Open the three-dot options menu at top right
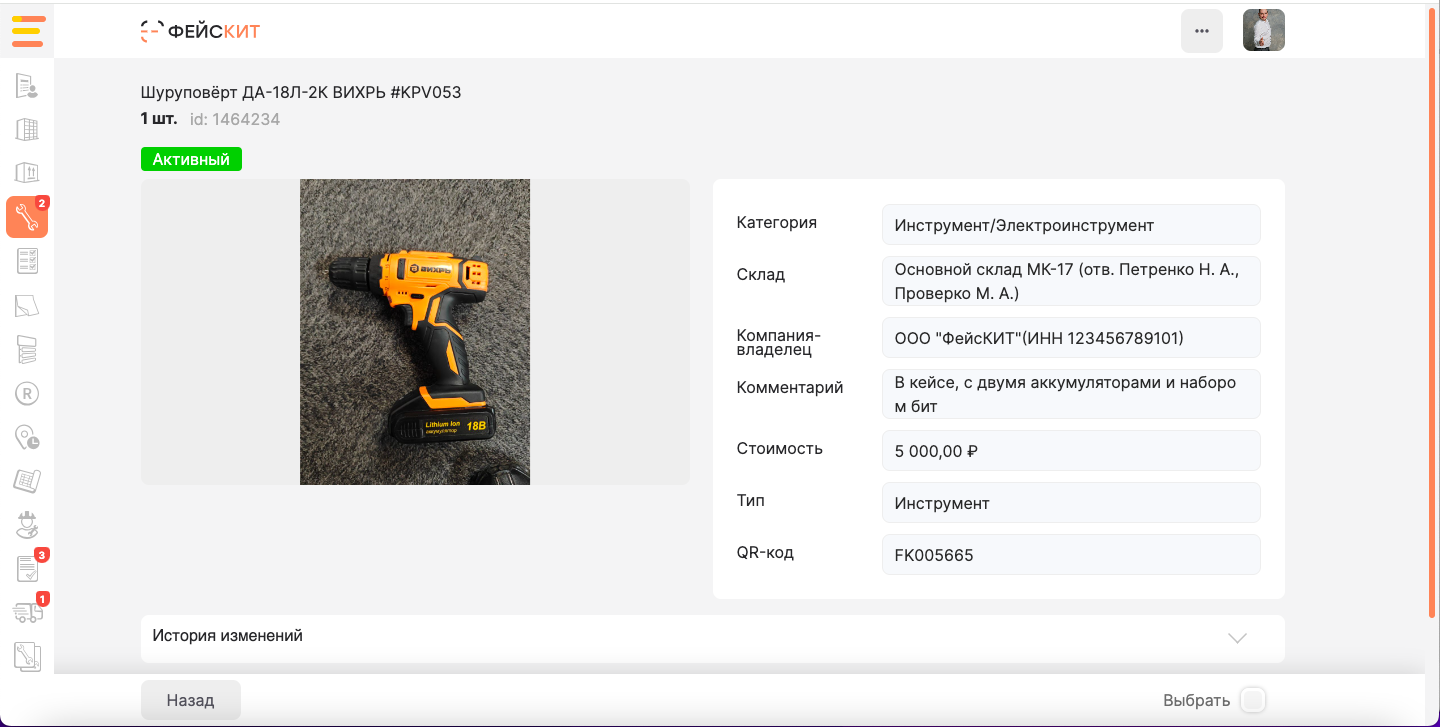1440x727 pixels. 1201,31
